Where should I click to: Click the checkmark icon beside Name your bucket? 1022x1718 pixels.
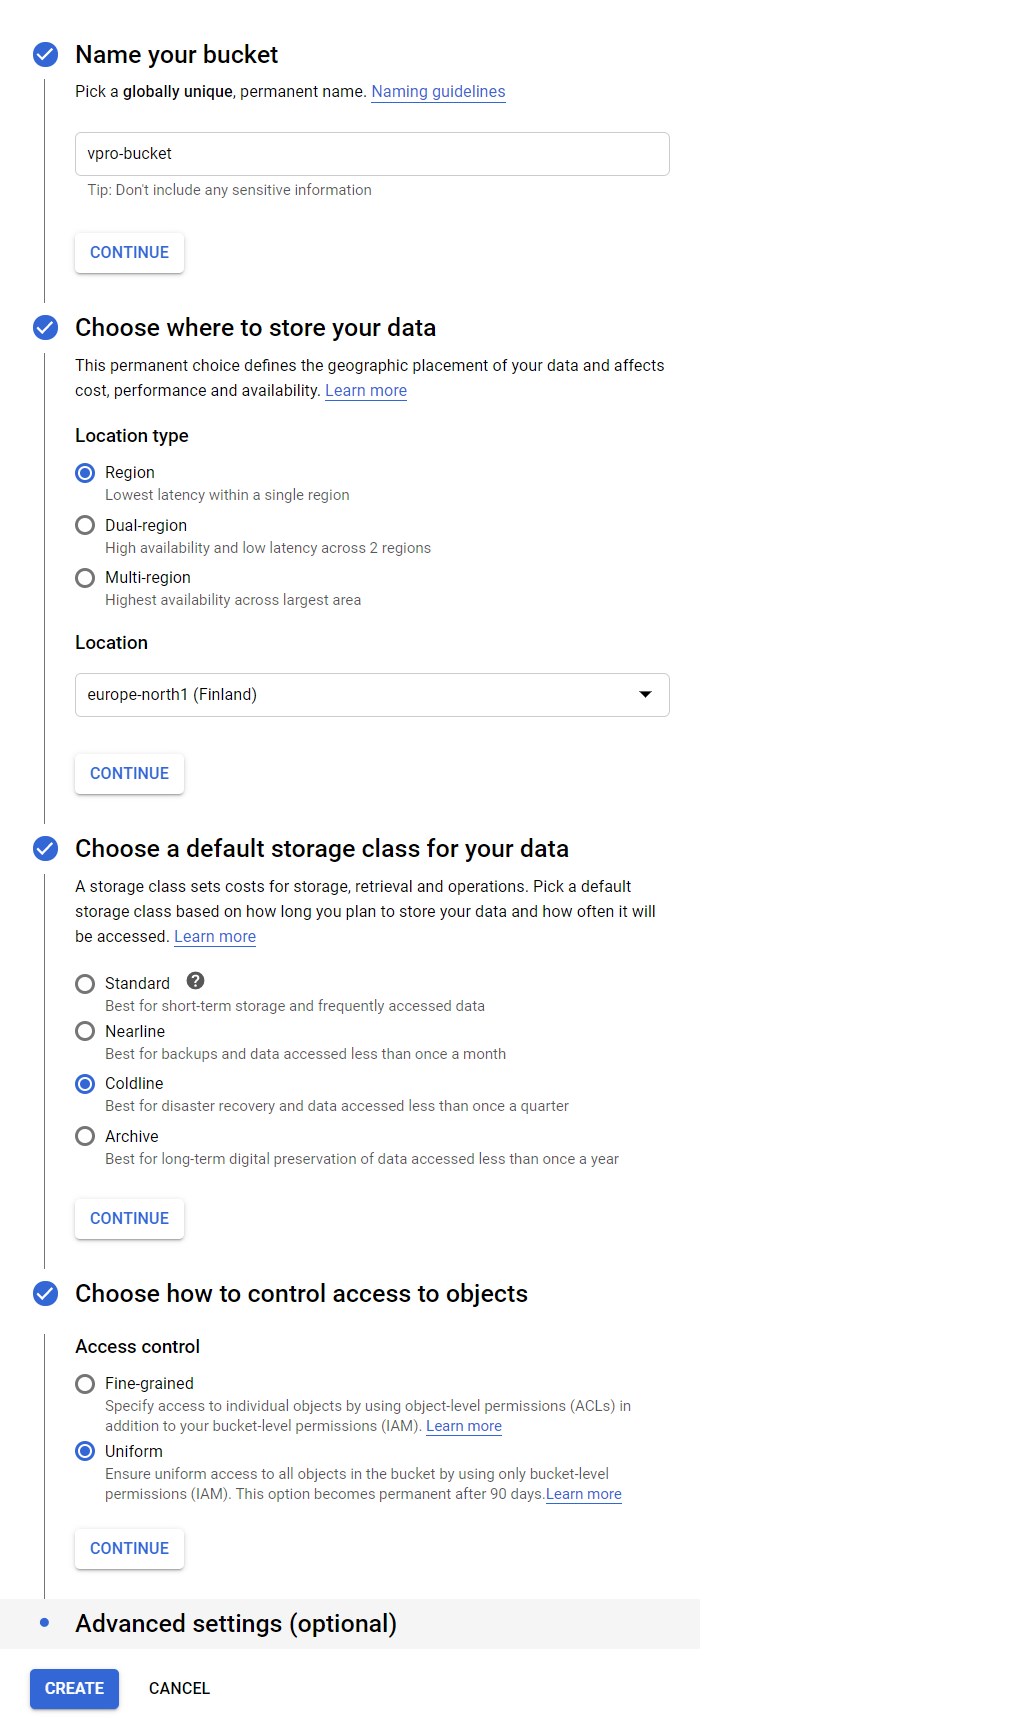(x=46, y=54)
